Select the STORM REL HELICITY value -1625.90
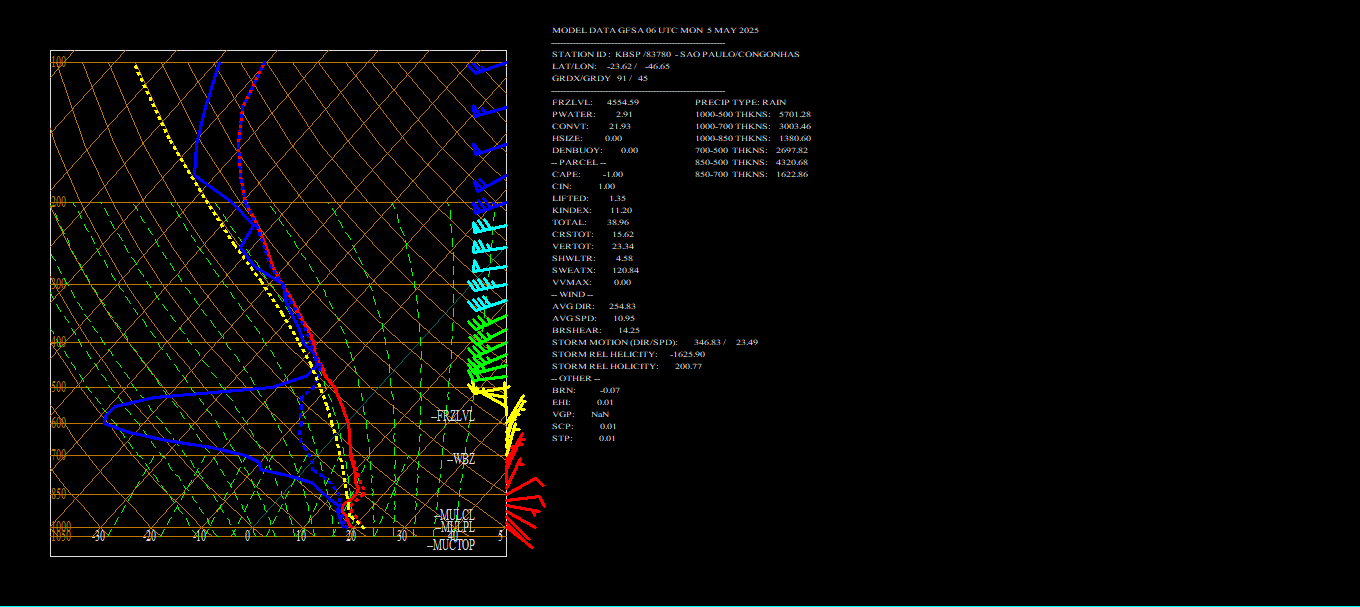 (686, 354)
